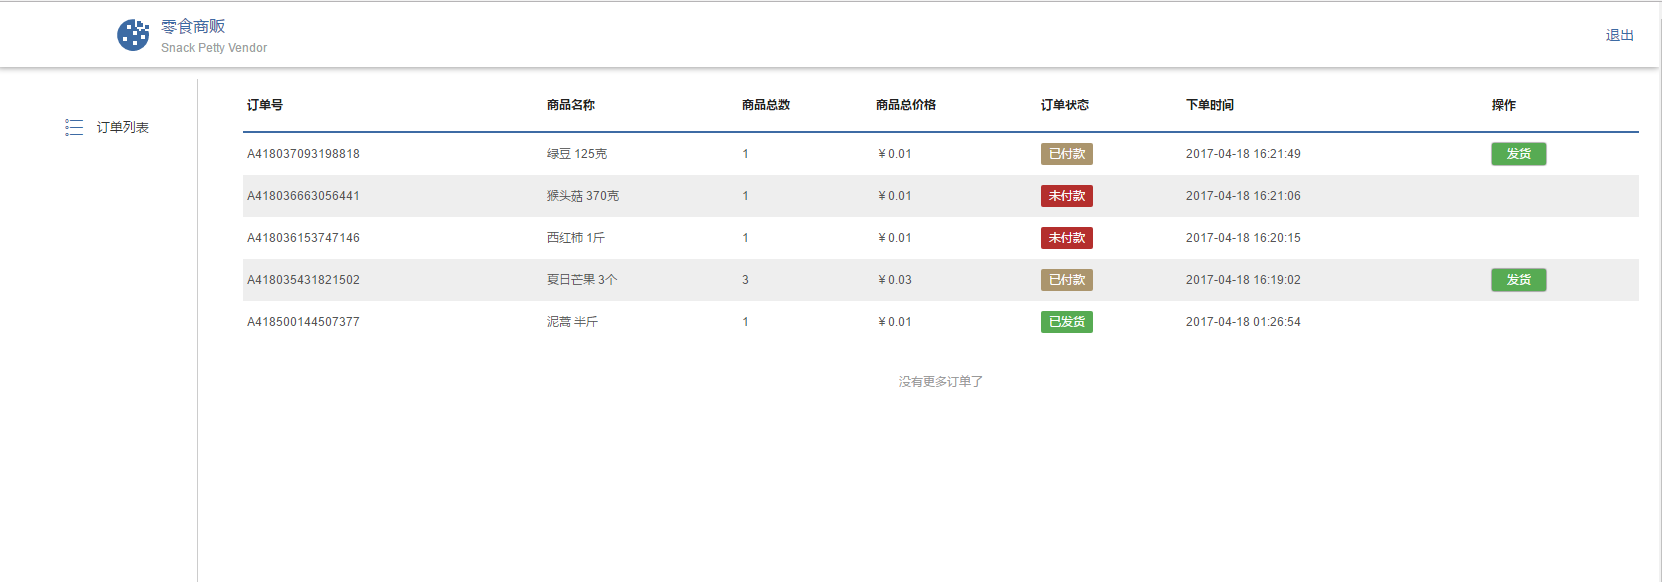
Task: Click order time 2017-04-18 16:21:06
Action: pos(1243,196)
